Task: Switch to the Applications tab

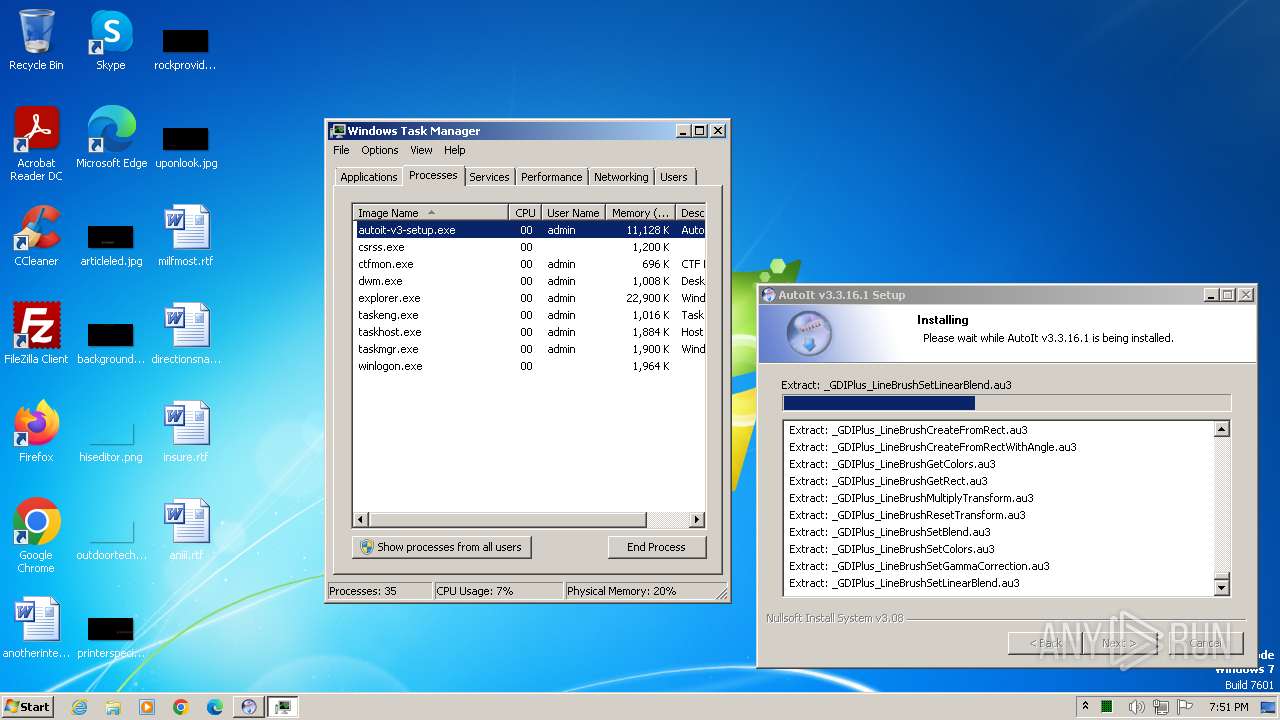Action: [x=368, y=177]
